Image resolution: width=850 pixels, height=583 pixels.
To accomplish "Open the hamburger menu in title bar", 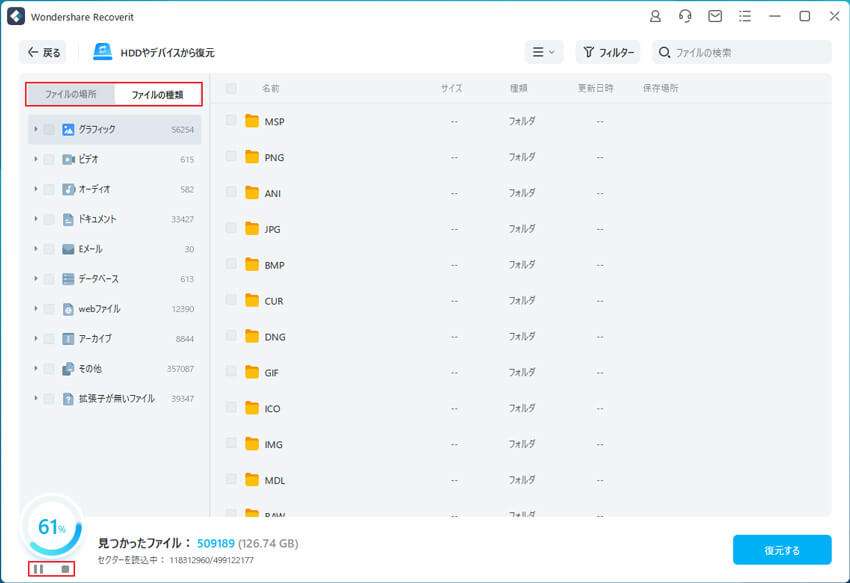I will (x=745, y=16).
